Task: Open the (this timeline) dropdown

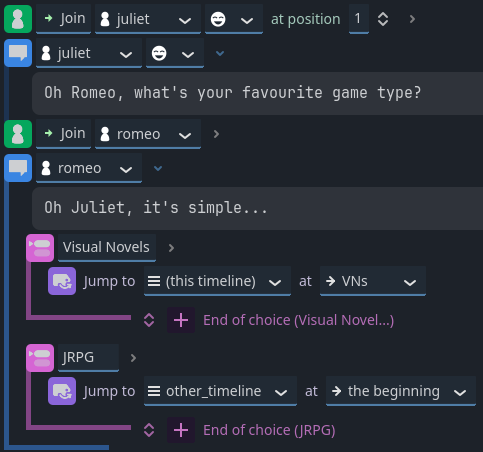Action: click(x=217, y=281)
